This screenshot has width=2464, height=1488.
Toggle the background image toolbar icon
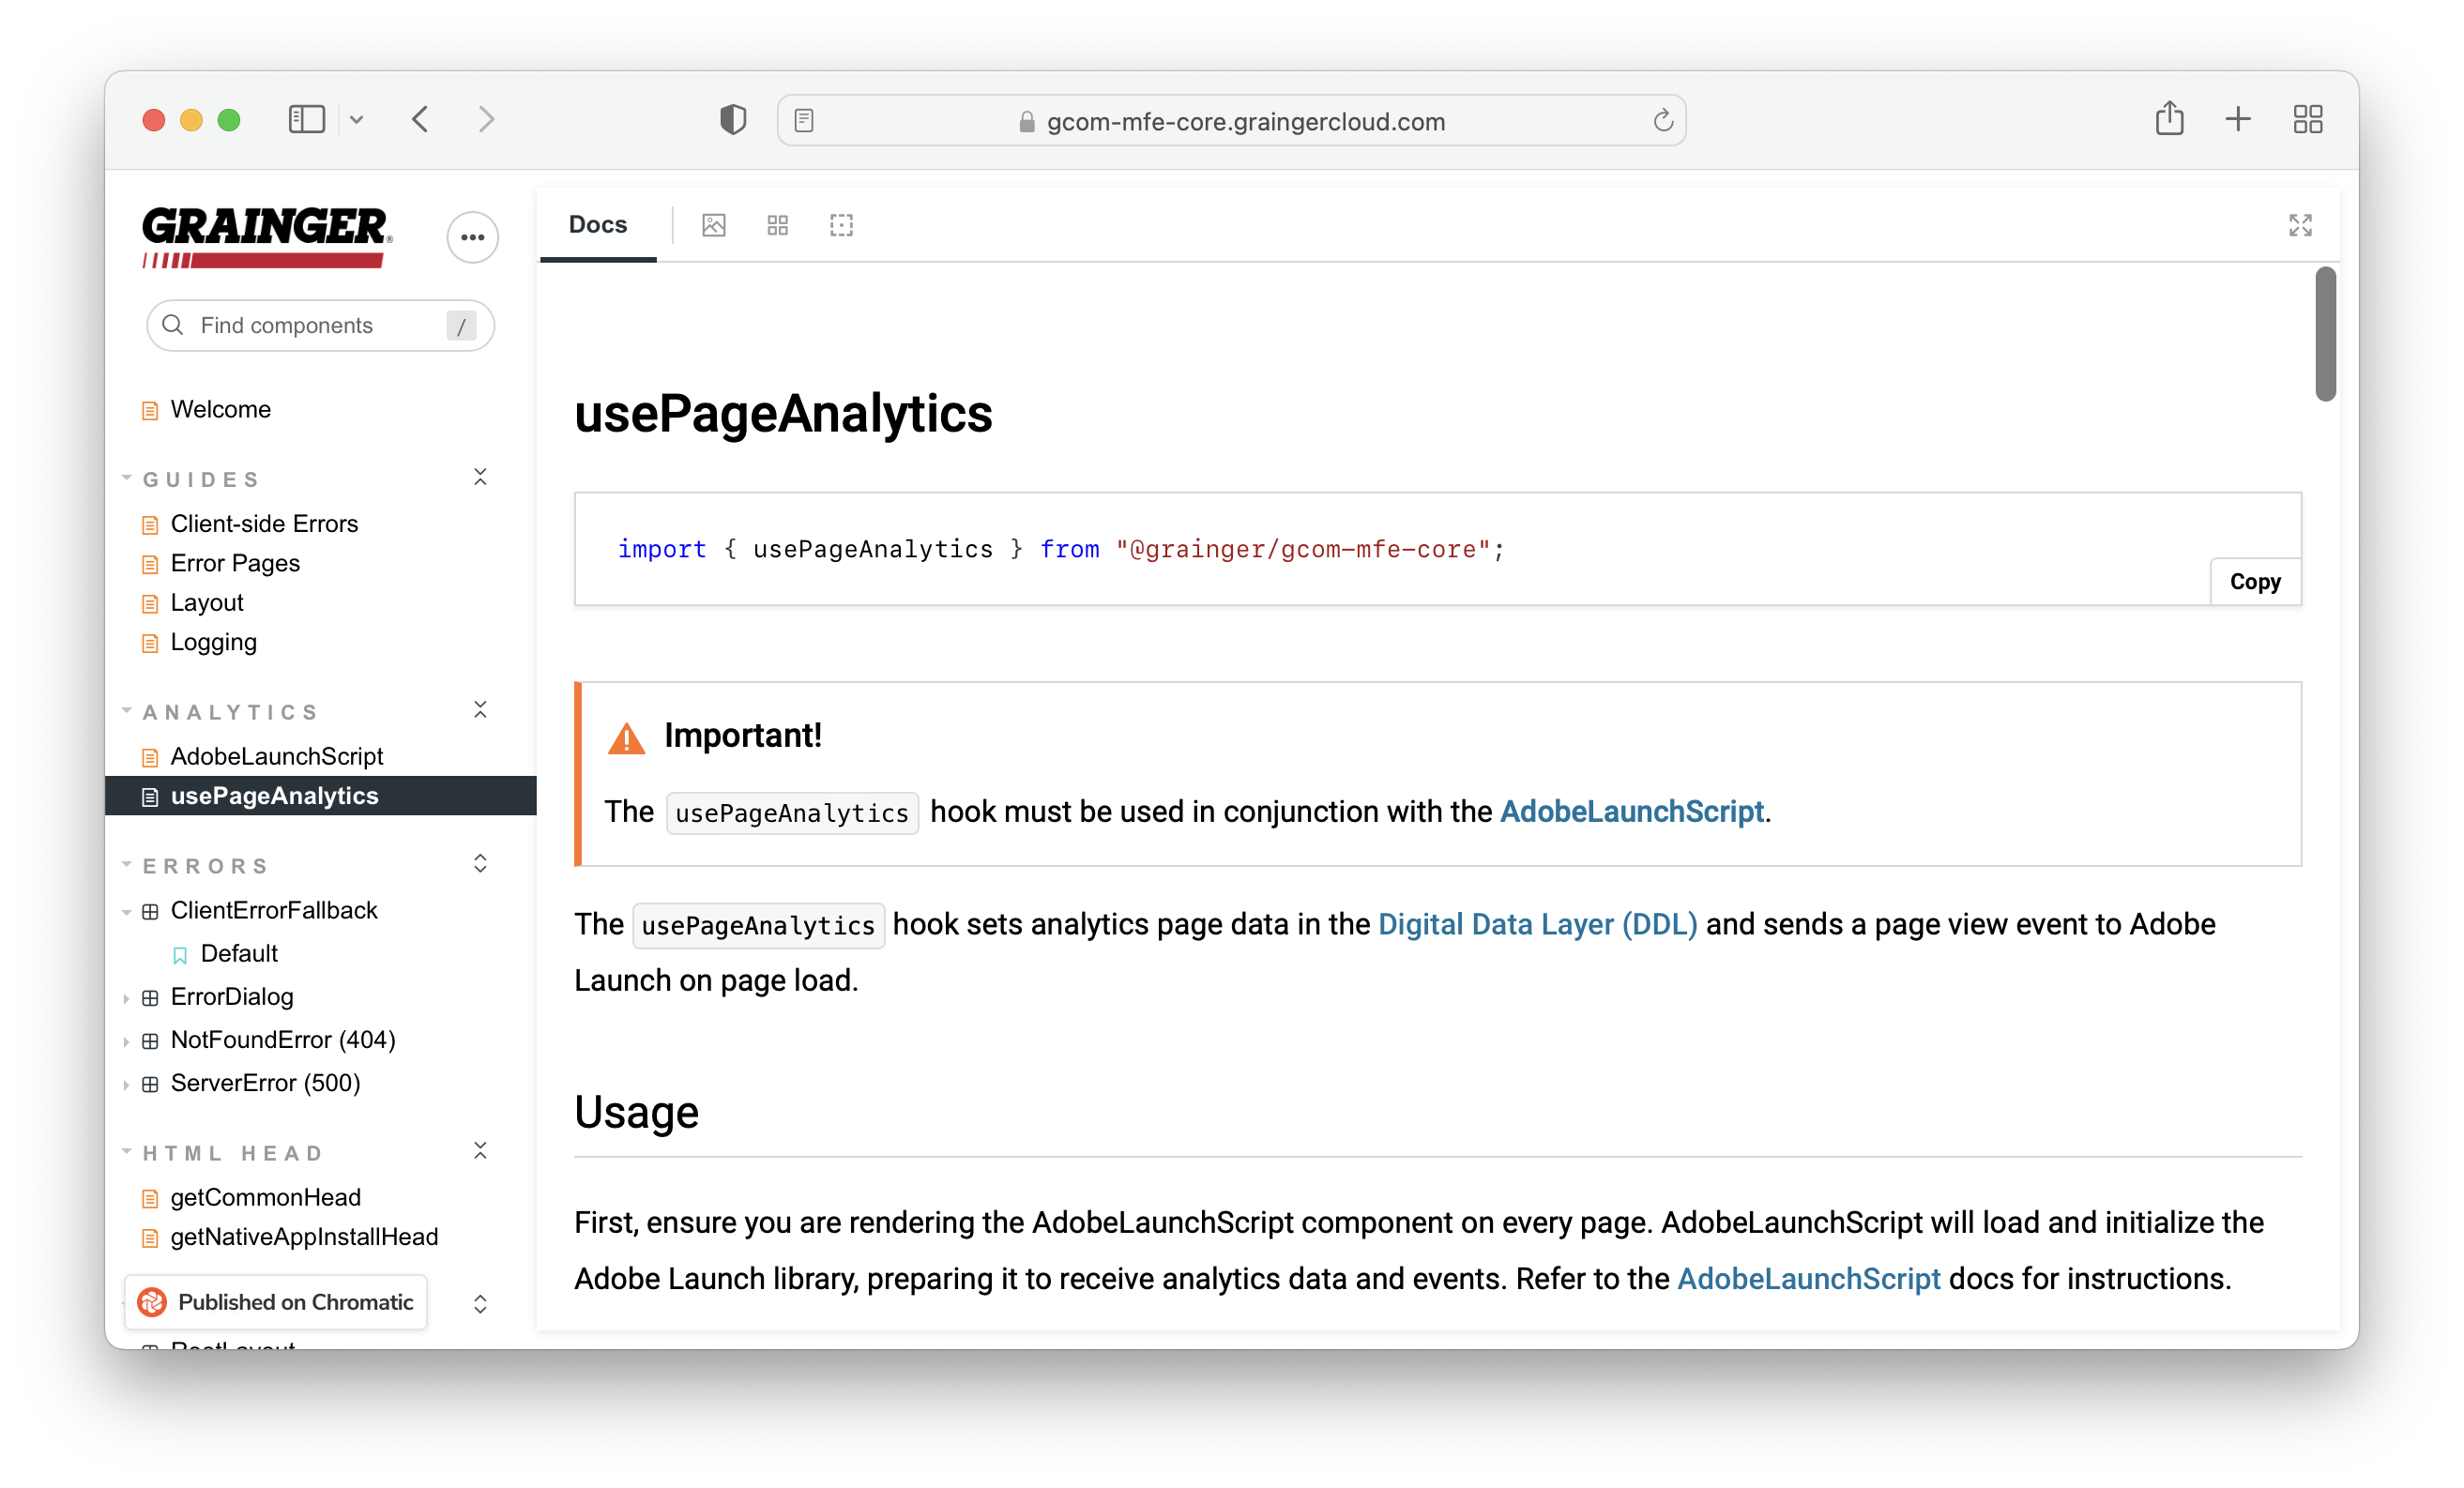pos(714,225)
